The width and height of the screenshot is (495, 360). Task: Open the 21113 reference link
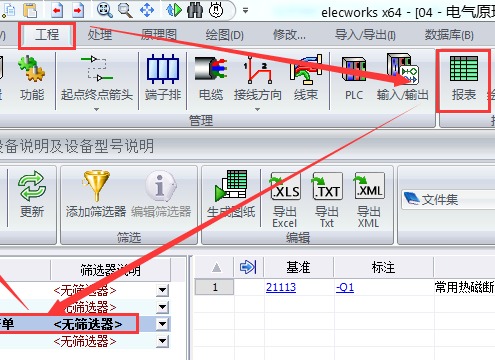(x=281, y=287)
